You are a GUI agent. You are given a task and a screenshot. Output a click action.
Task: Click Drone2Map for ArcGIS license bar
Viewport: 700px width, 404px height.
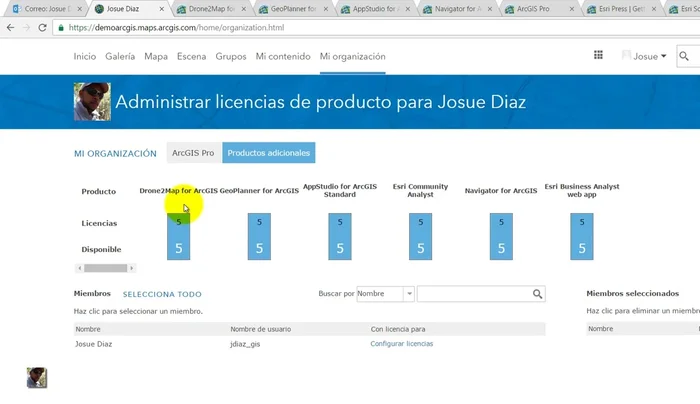(179, 237)
